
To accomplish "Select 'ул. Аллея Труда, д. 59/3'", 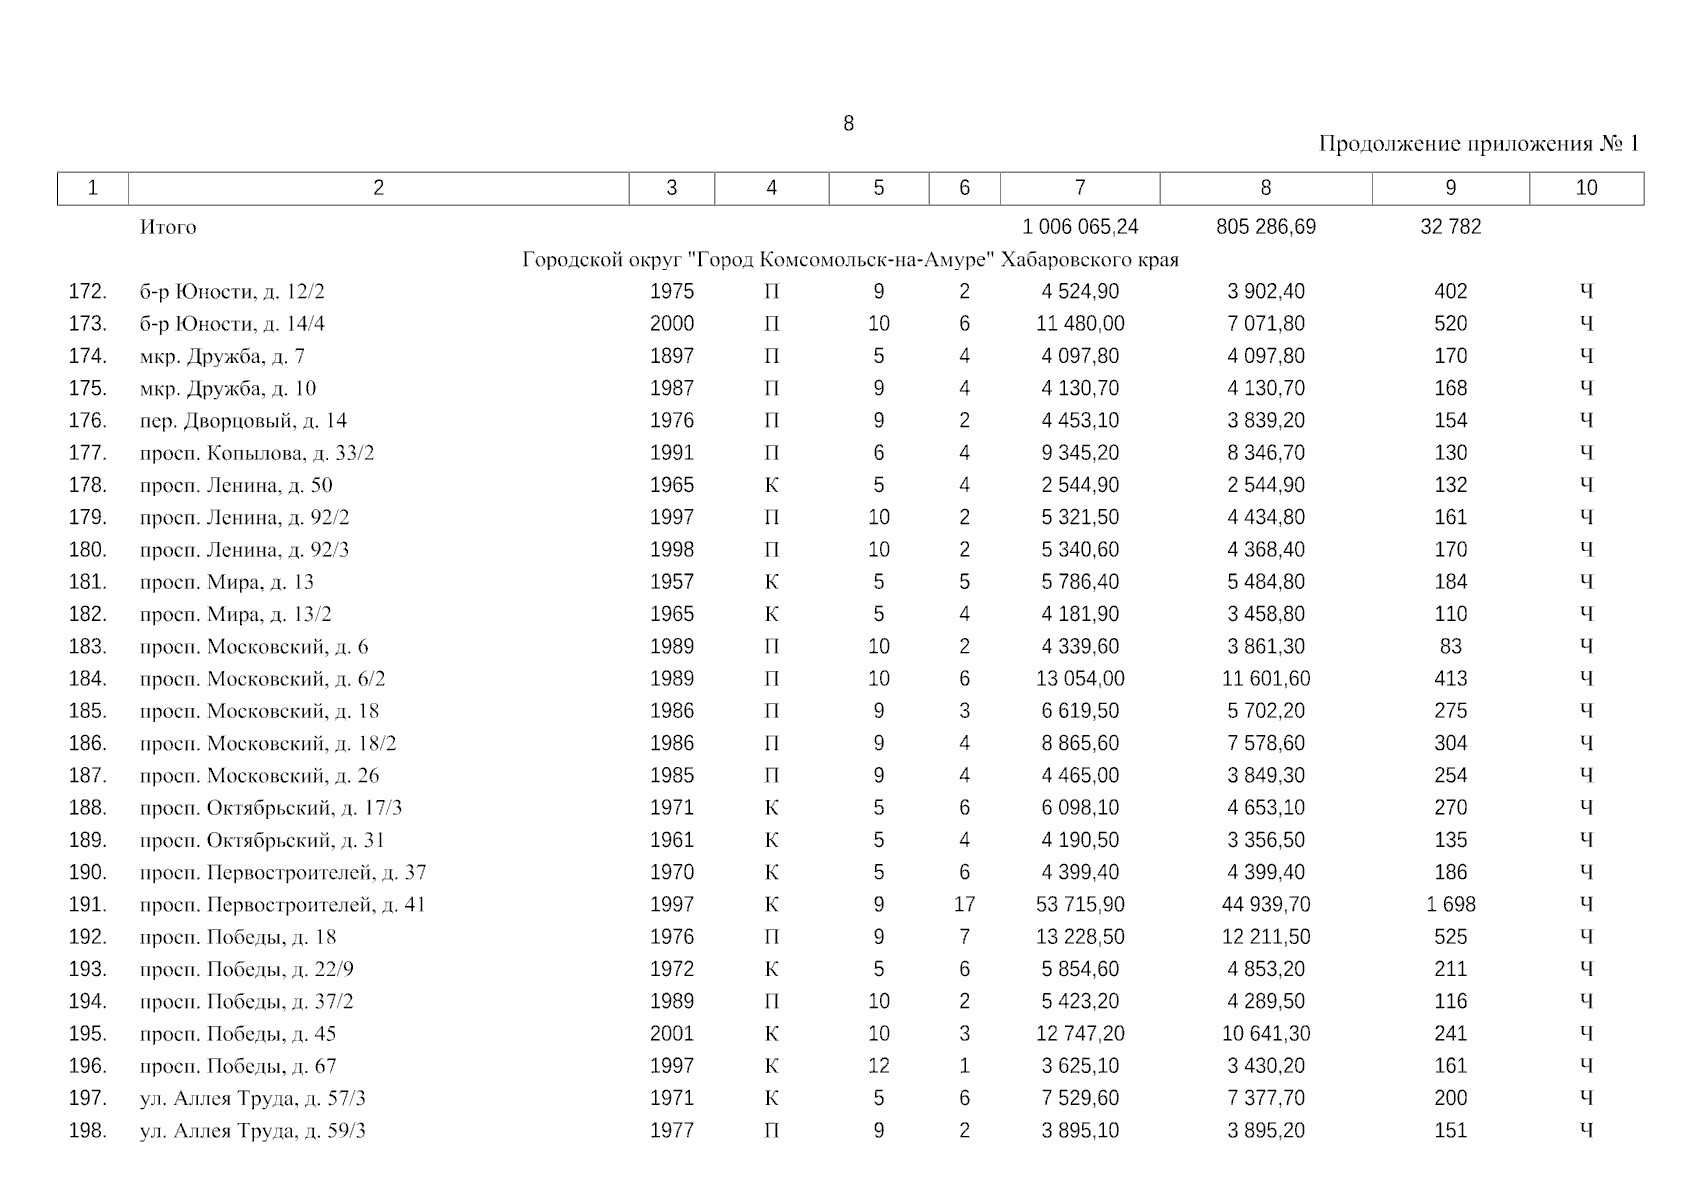I will coord(253,1131).
